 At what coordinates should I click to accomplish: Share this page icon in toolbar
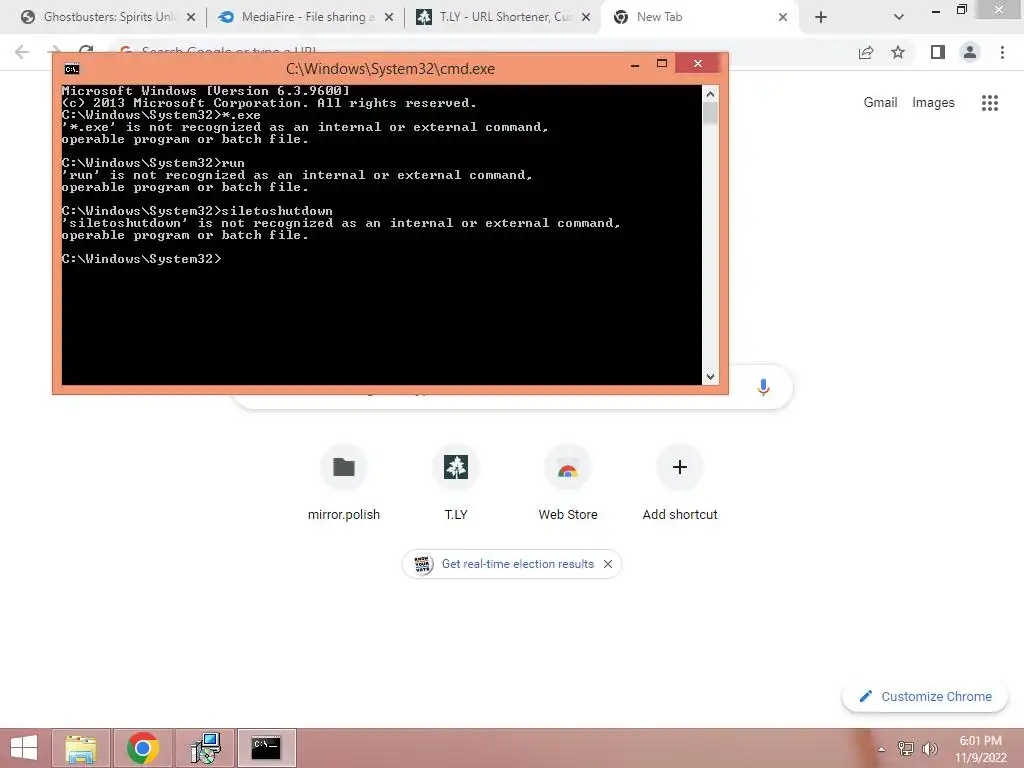[x=866, y=52]
